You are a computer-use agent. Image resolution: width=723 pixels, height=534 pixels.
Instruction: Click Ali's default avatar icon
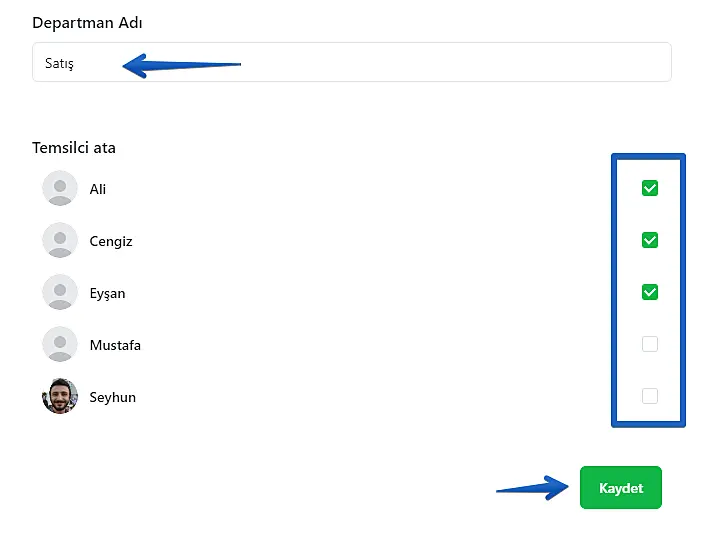(60, 188)
